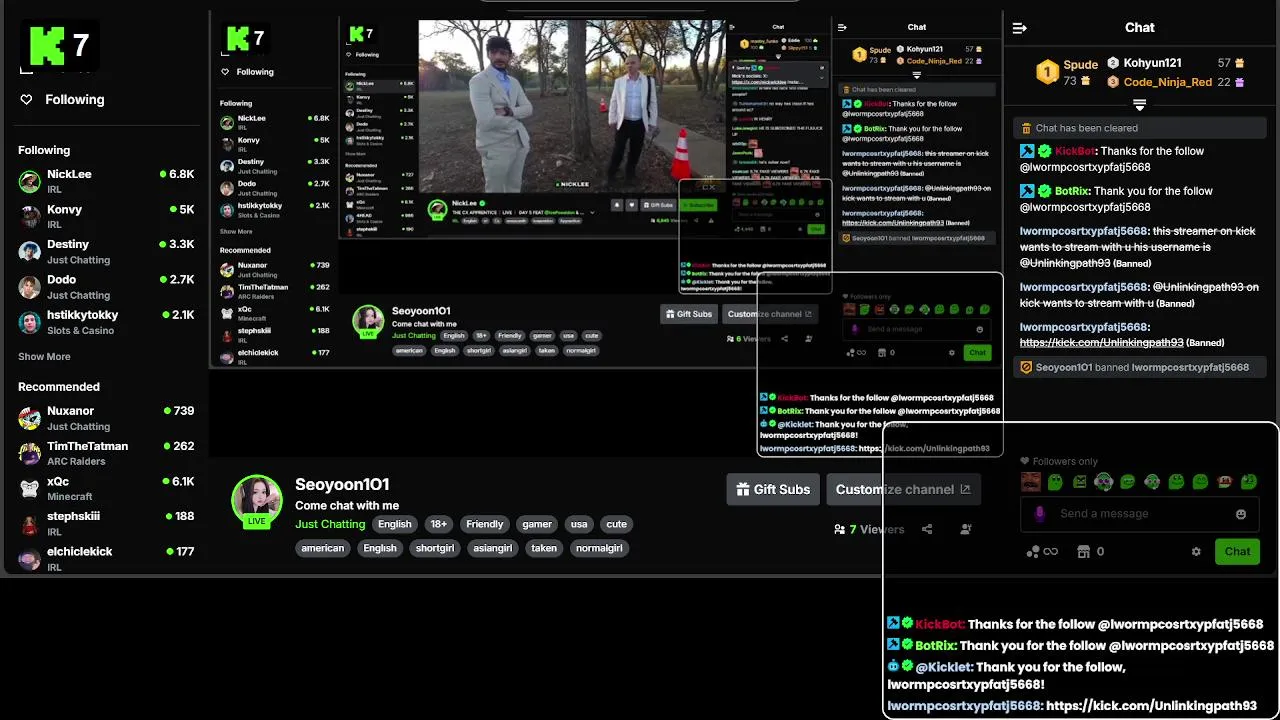
Task: Insert the mustached man face emote
Action: point(1030,482)
